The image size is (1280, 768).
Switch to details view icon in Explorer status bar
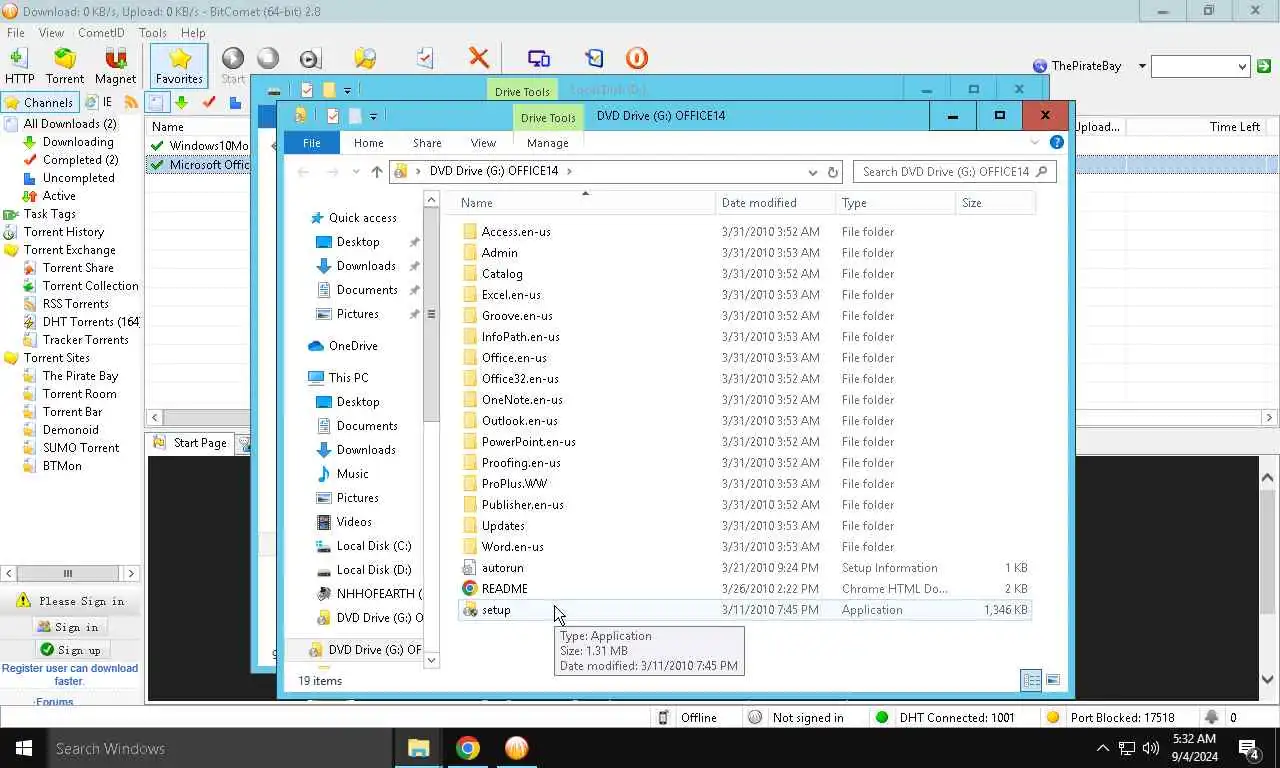[1031, 680]
